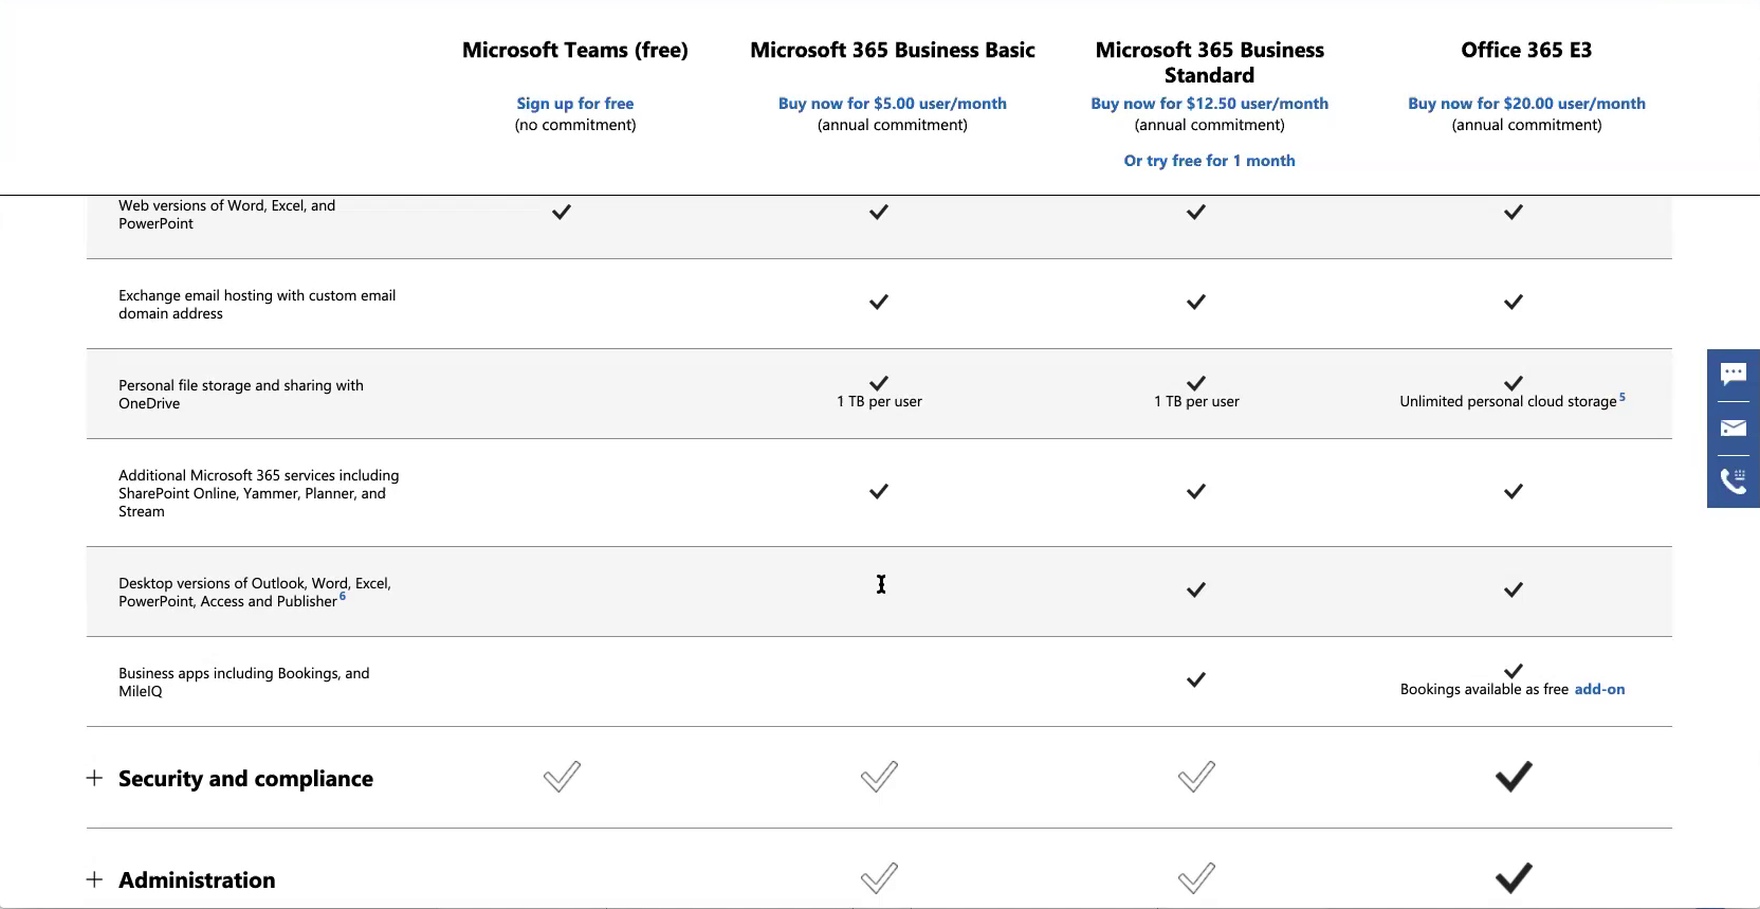The width and height of the screenshot is (1760, 909).
Task: Click Business Basic Administration checkmark
Action: click(879, 878)
